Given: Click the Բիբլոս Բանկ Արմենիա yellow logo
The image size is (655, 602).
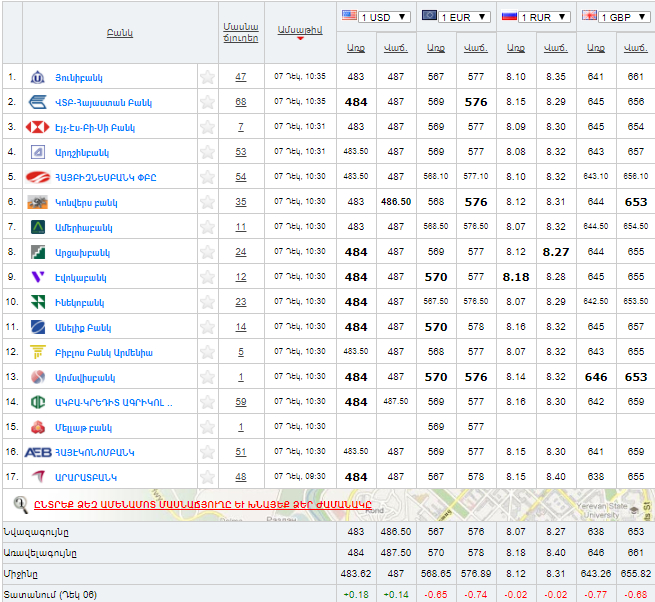Looking at the screenshot, I should tap(38, 352).
